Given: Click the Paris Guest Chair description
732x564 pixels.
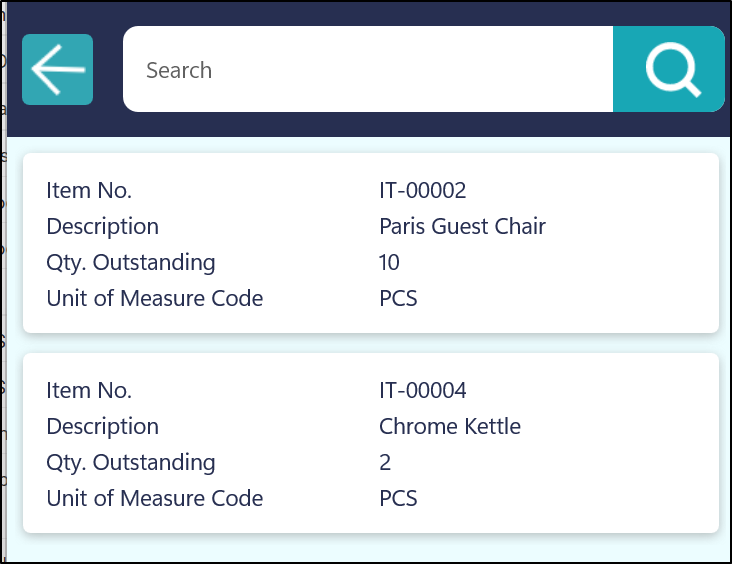Looking at the screenshot, I should coord(462,226).
